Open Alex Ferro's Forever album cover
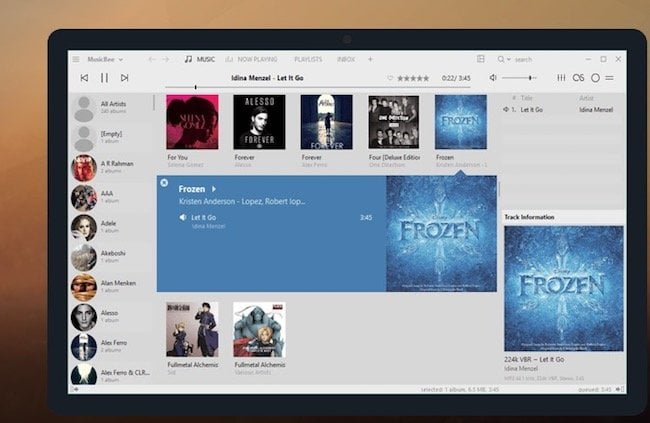 [327, 122]
